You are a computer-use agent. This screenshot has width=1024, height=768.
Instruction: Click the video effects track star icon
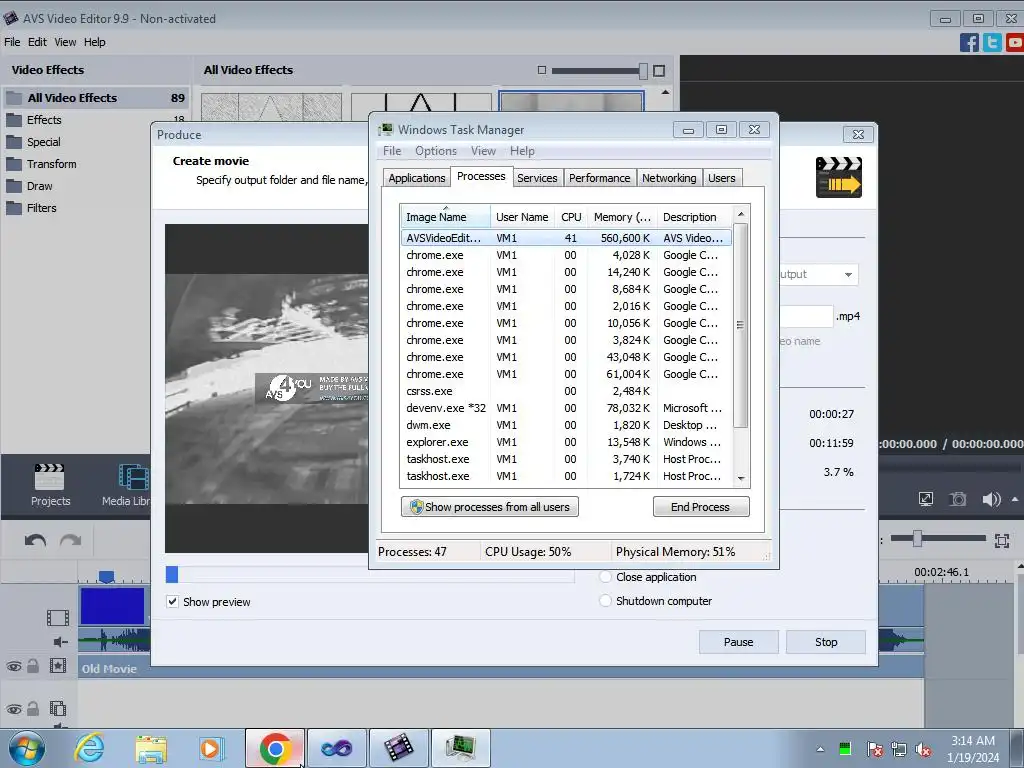coord(57,666)
